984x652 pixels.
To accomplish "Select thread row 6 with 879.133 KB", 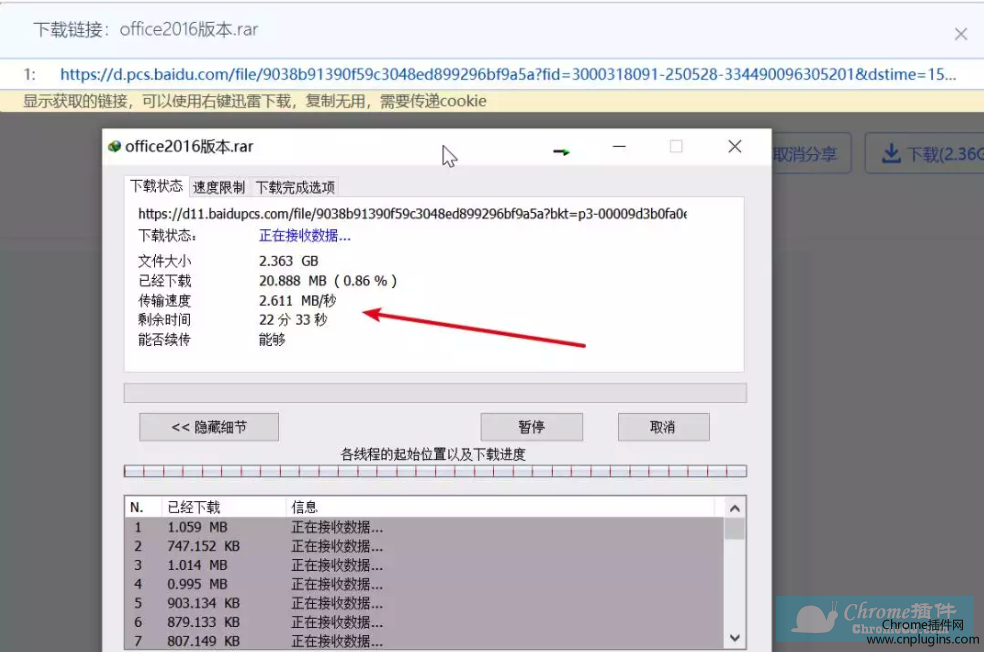I will pos(424,622).
